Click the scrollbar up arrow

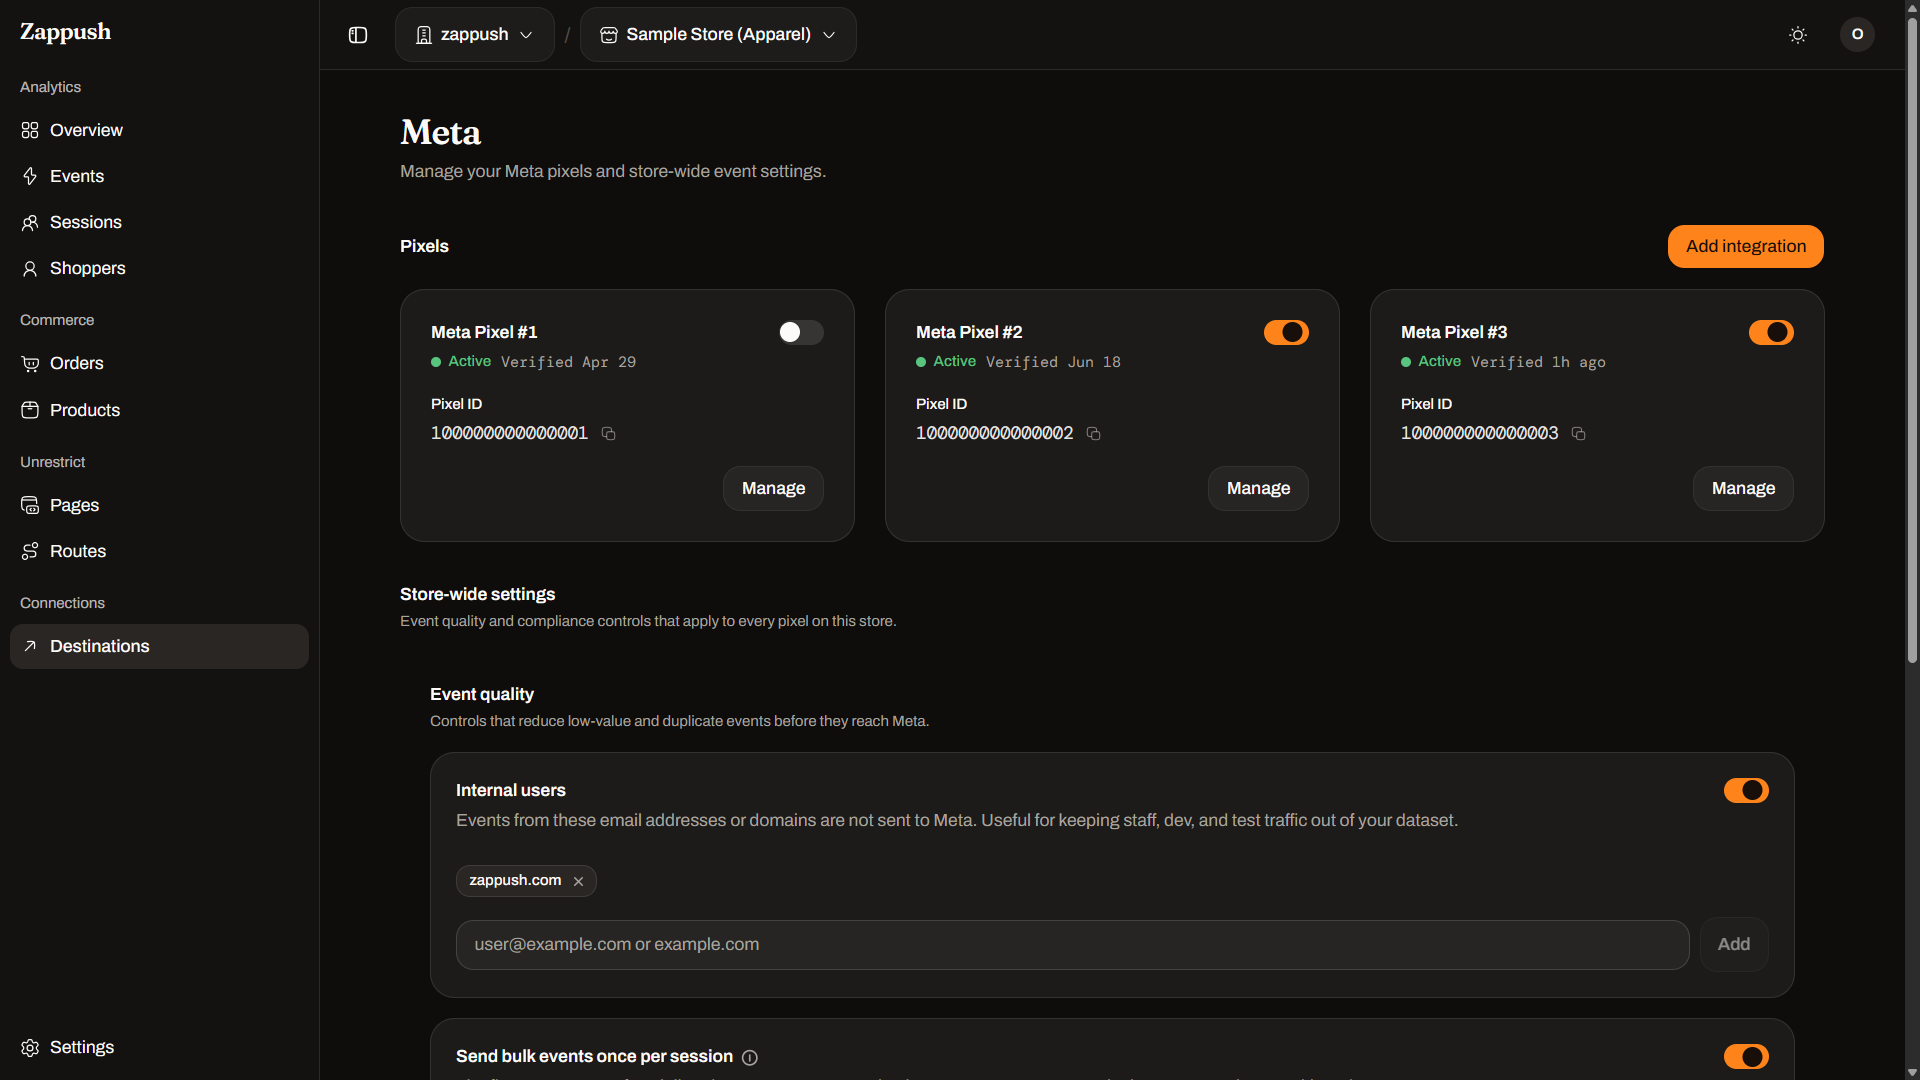(x=1912, y=7)
